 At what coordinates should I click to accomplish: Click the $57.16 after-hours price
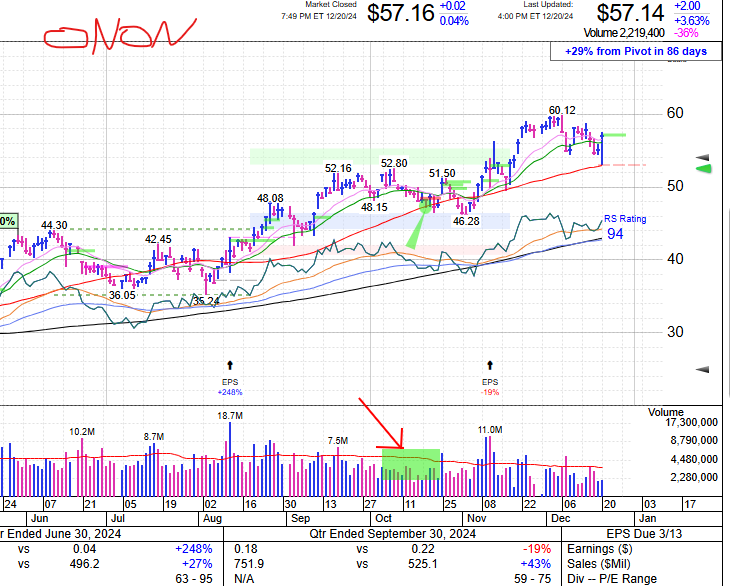click(401, 13)
